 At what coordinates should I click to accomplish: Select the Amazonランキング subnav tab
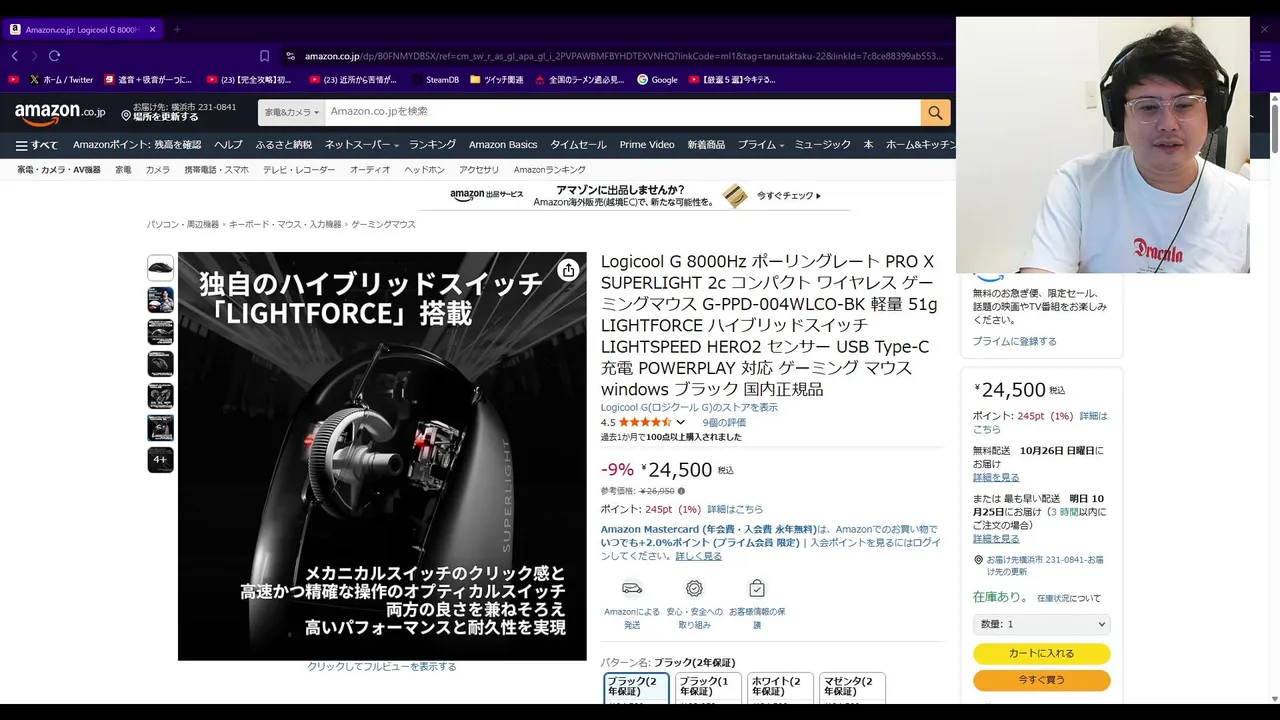549,170
